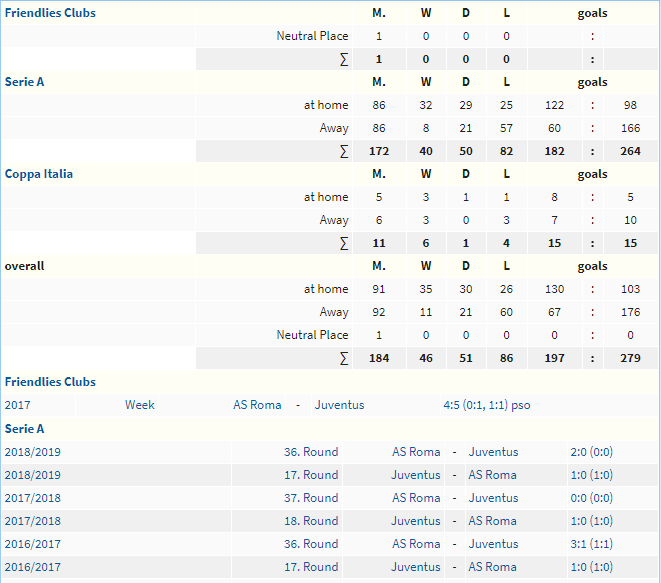Open Serie A heading in matches list
The image size is (661, 583).
[24, 429]
